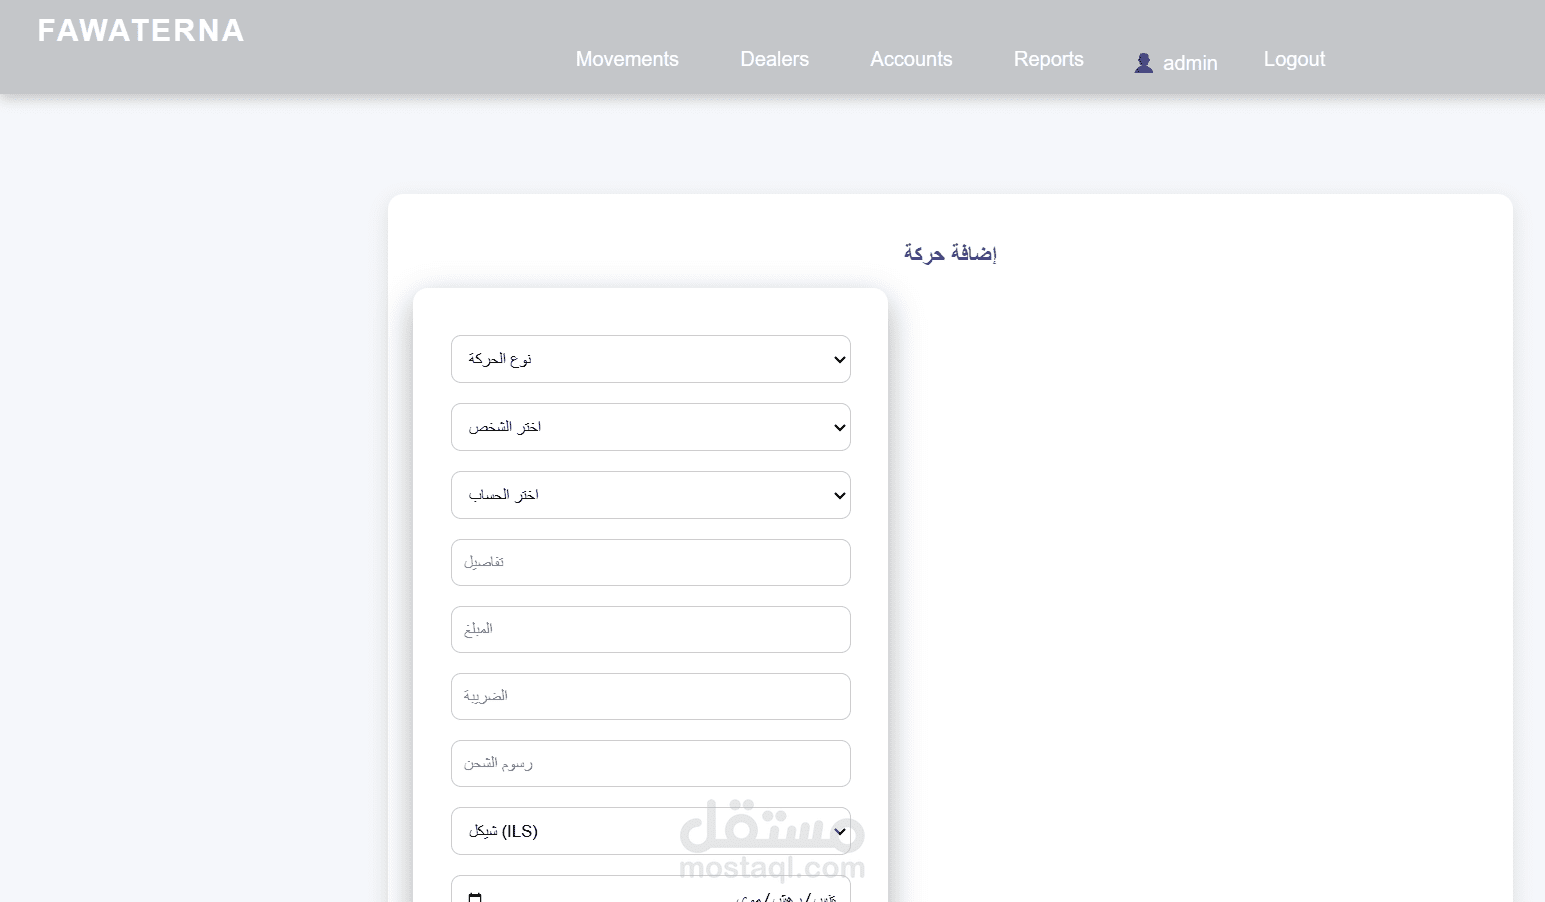The width and height of the screenshot is (1545, 902).
Task: Click the FAWATERNA logo
Action: (141, 31)
